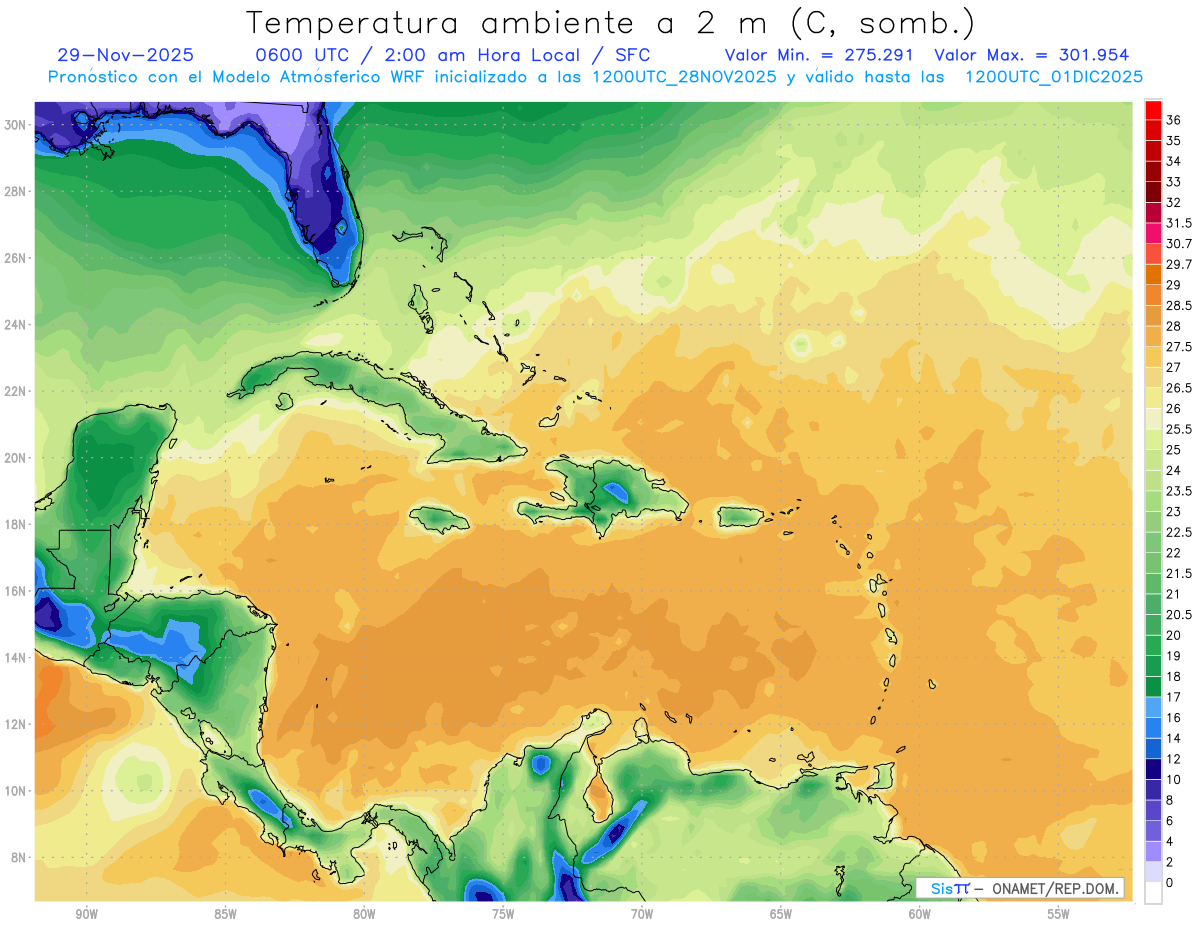Click the legend value "19"

coord(1174,655)
